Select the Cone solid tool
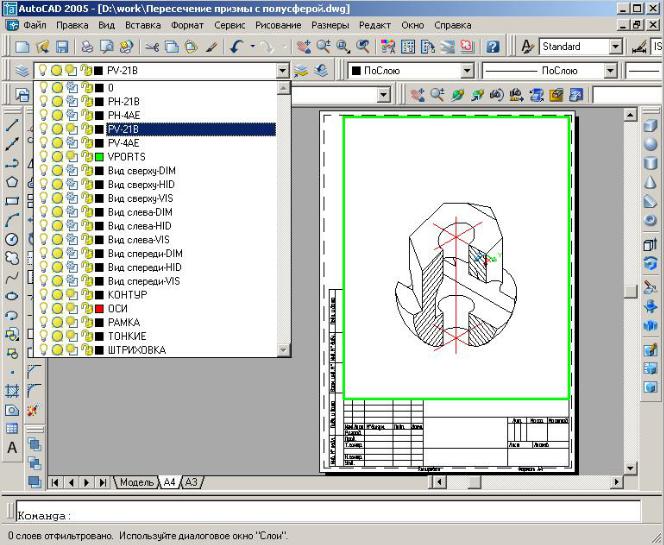Screen dimensions: 664x545 point(650,183)
